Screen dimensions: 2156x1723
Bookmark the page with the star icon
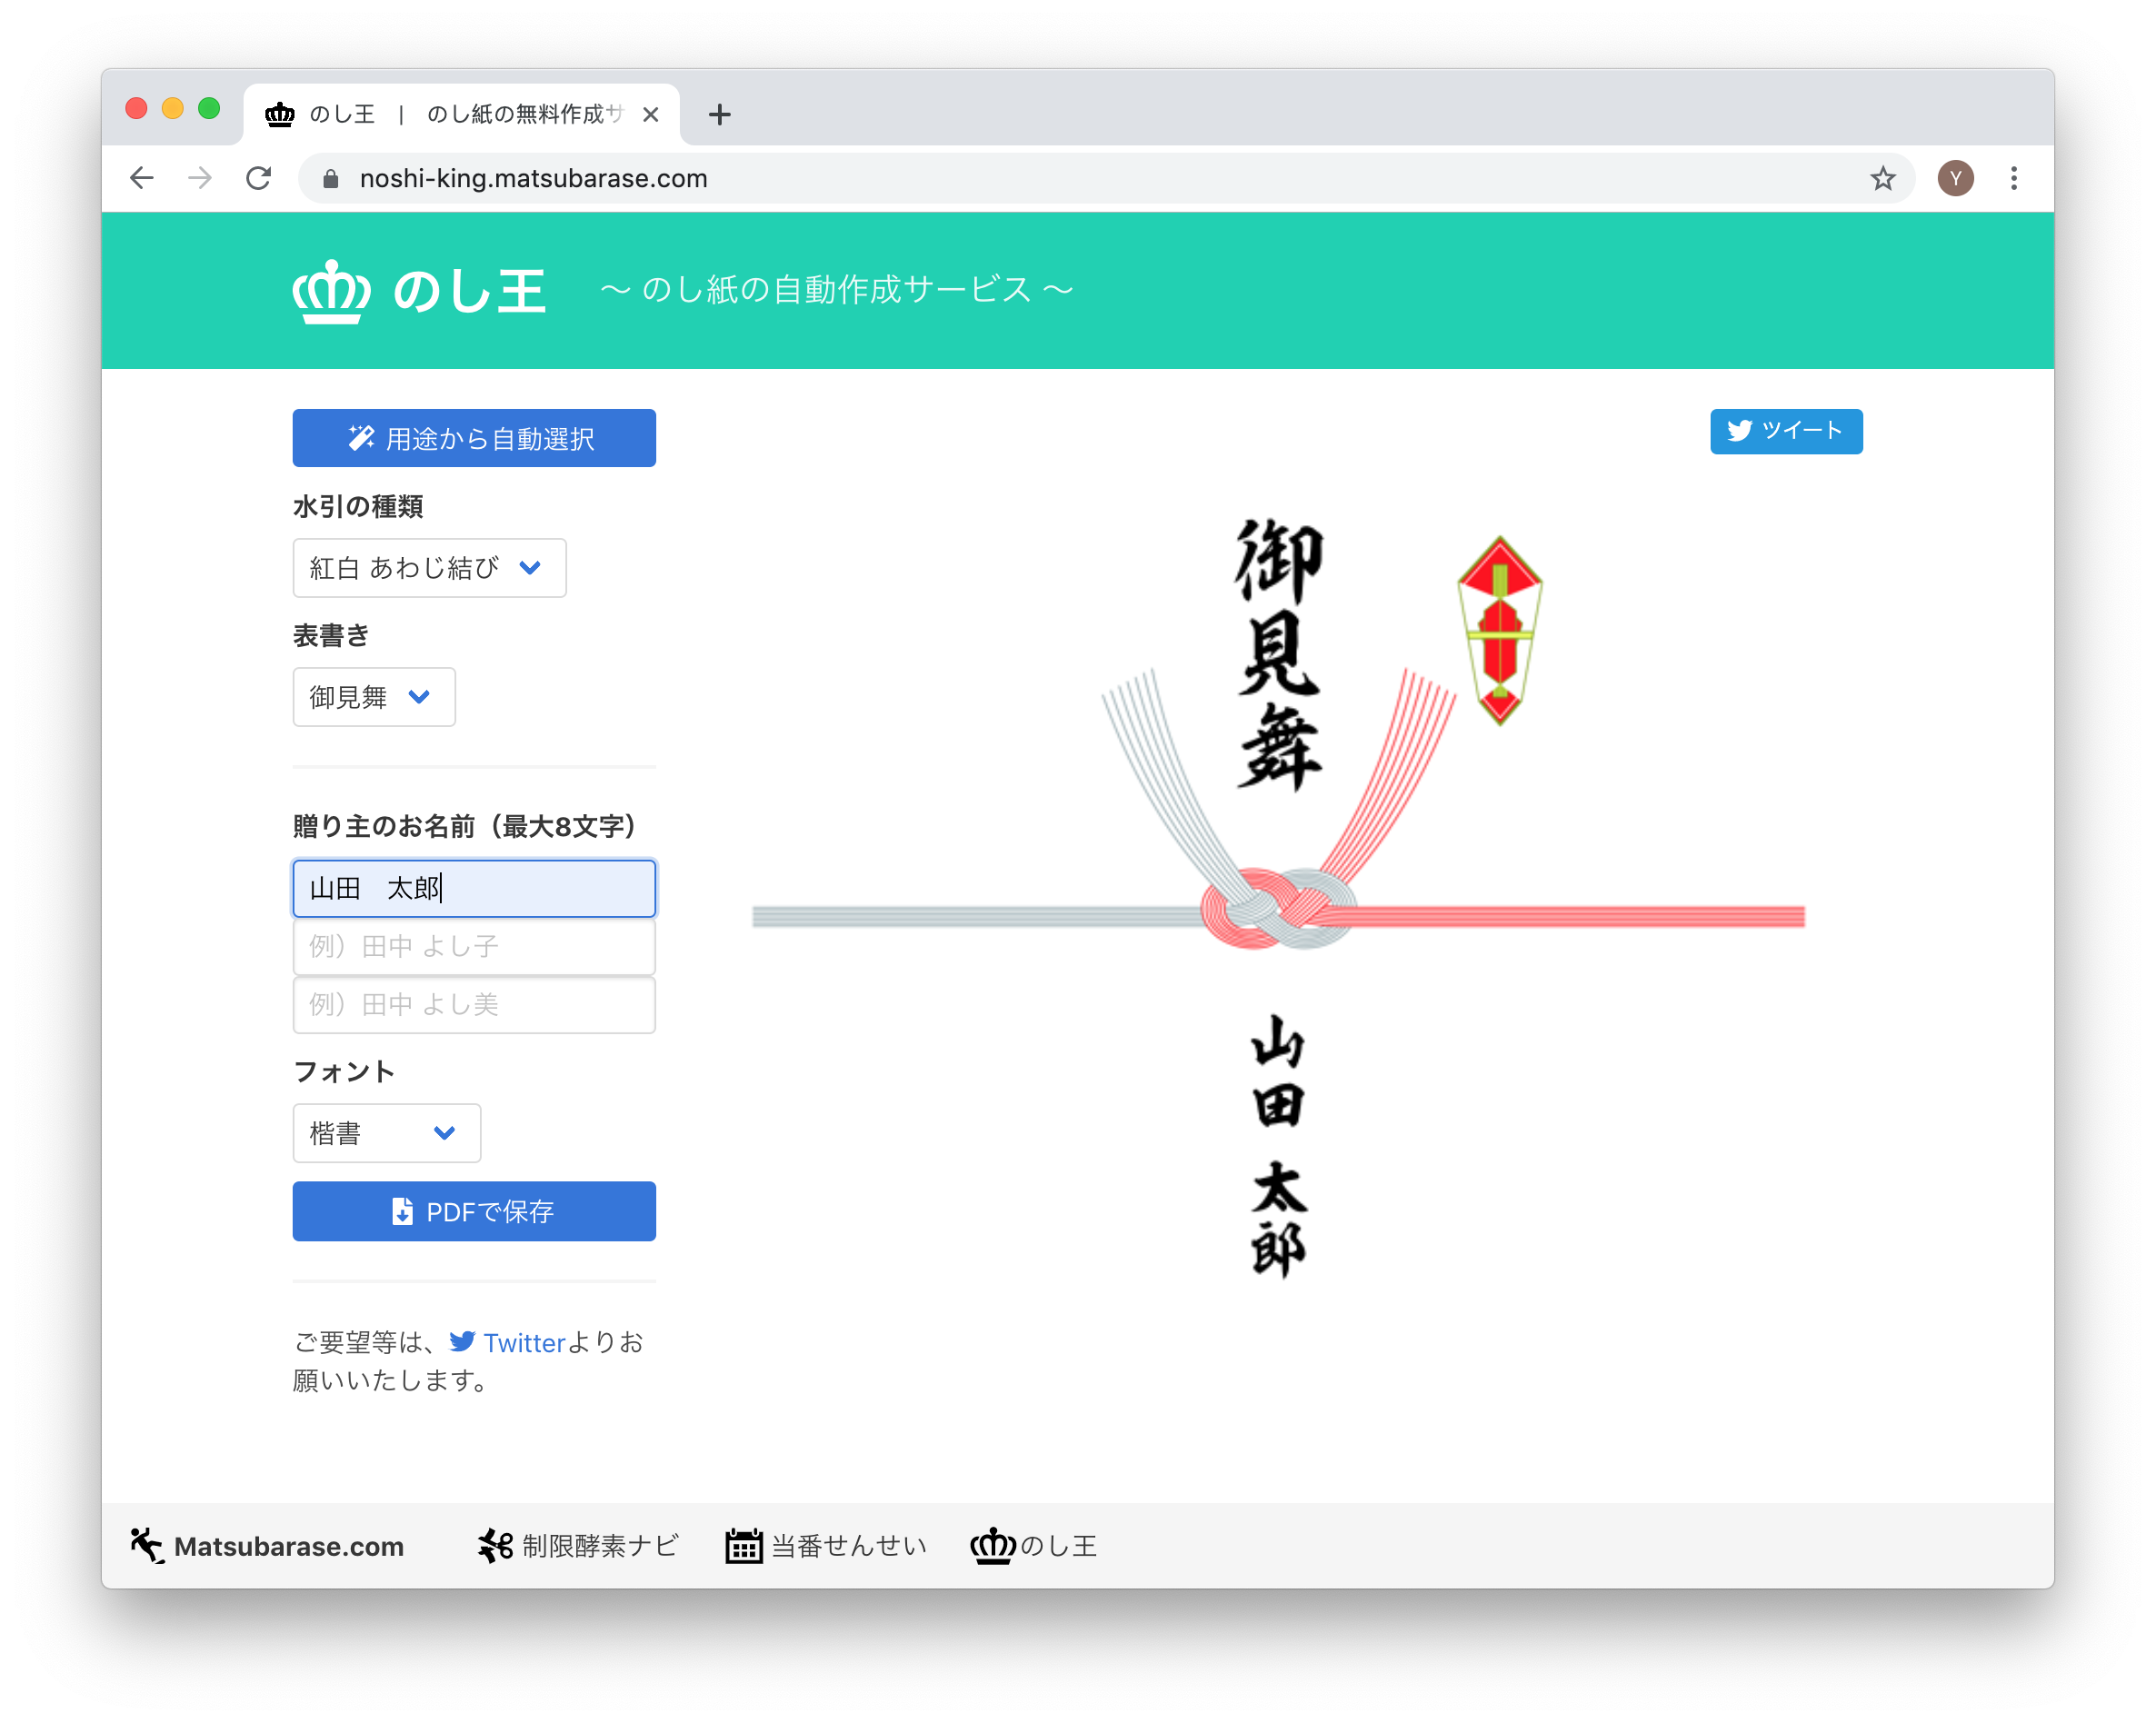[1884, 178]
